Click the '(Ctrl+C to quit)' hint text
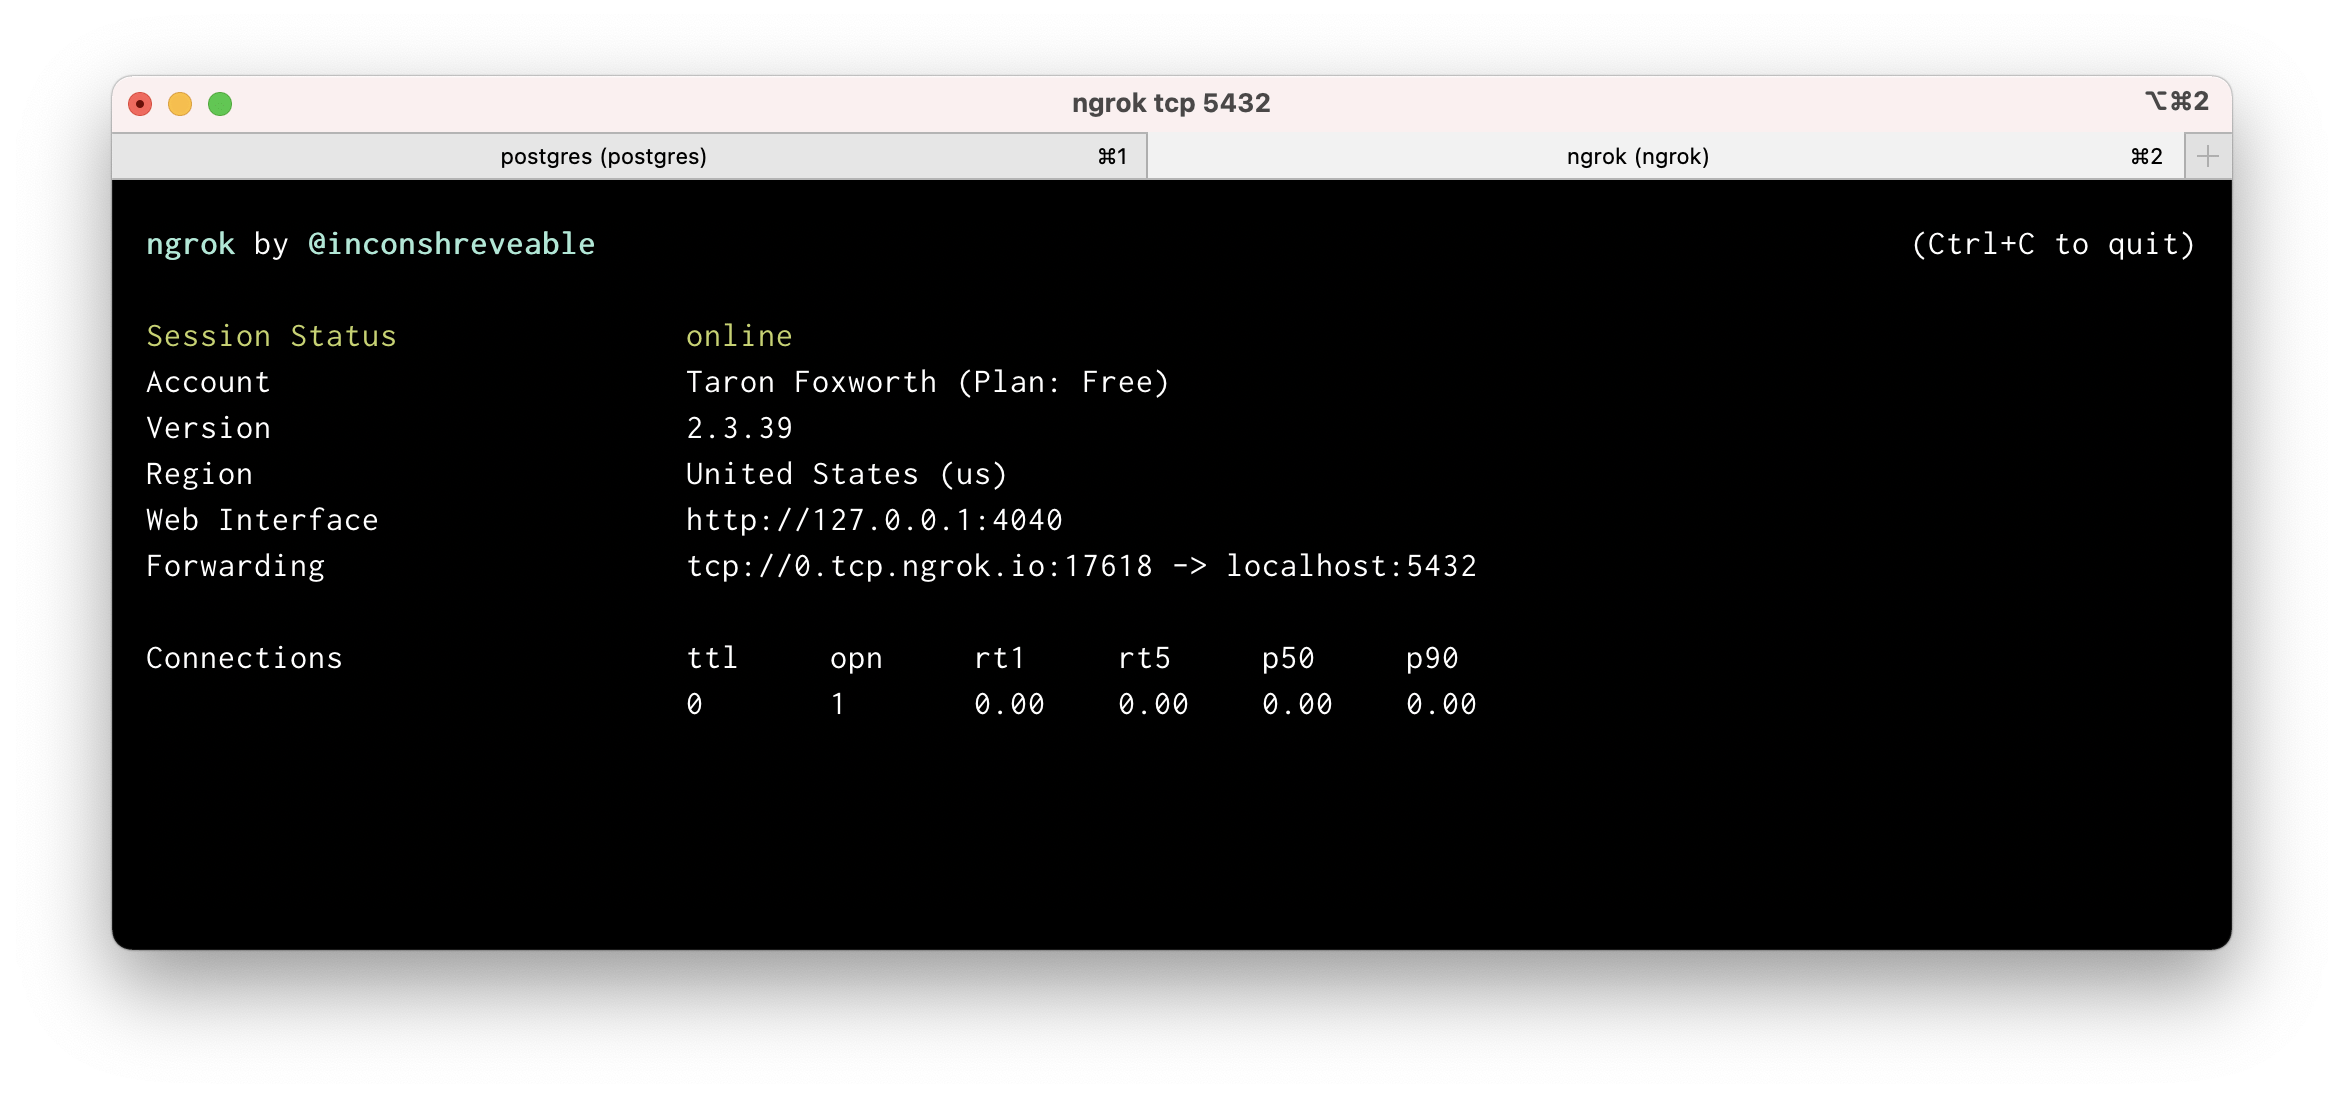The width and height of the screenshot is (2344, 1098). pos(2053,244)
